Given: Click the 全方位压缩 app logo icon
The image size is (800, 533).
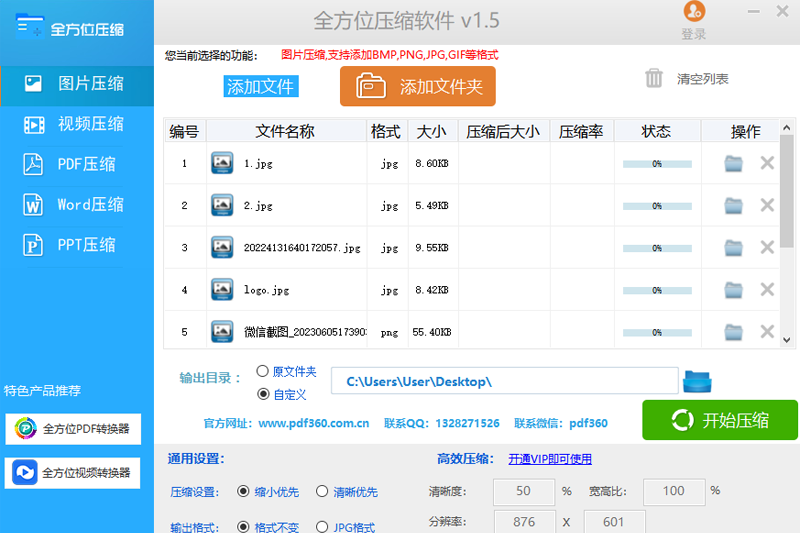Looking at the screenshot, I should point(29,26).
